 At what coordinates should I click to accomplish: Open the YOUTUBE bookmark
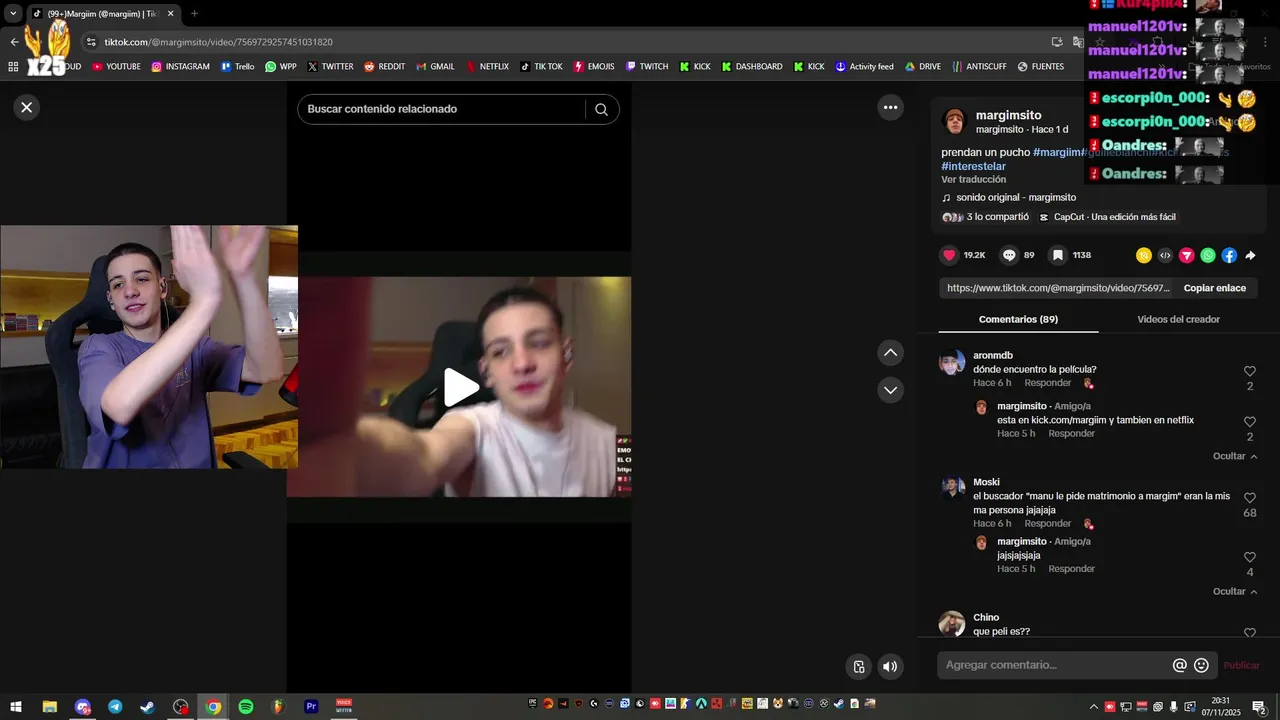coord(116,67)
